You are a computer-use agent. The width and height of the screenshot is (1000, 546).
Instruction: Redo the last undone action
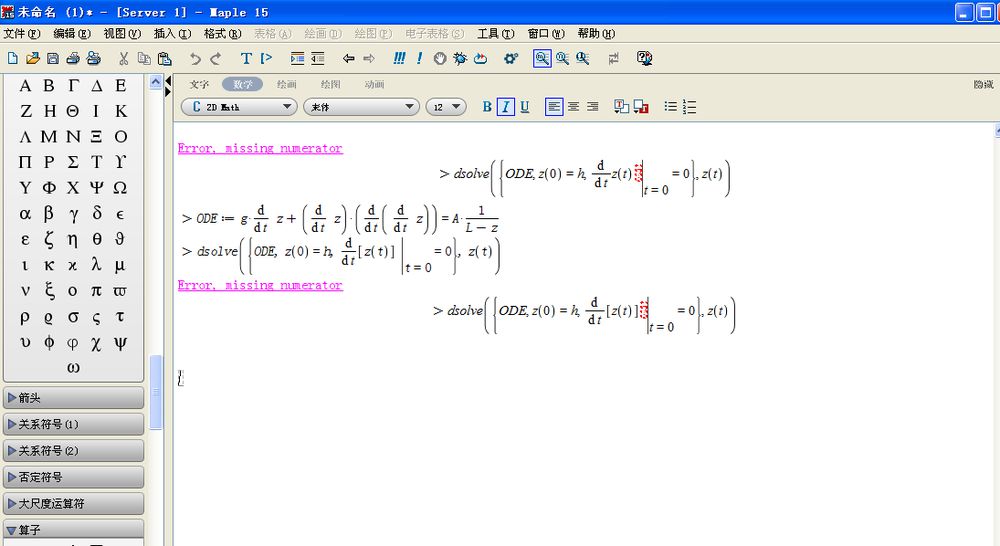point(216,59)
